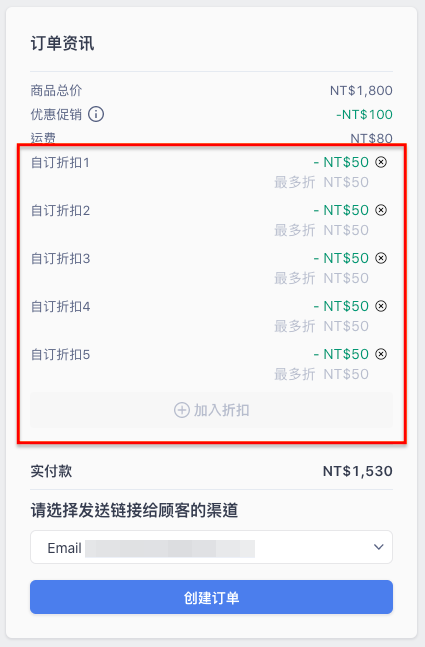Viewport: 425px width, 647px height.
Task: Click the info icon beside 优惠促销
Action: coord(96,114)
